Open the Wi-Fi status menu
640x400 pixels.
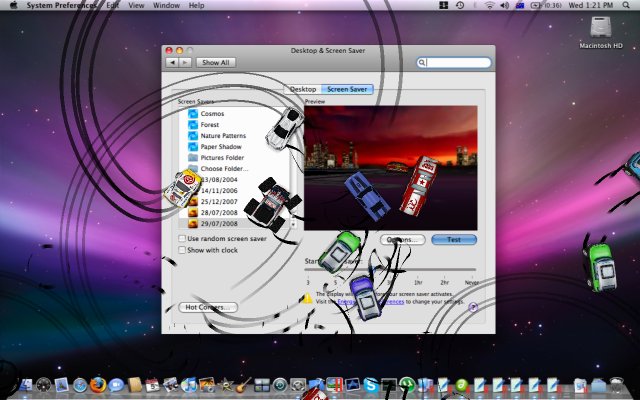coord(489,5)
